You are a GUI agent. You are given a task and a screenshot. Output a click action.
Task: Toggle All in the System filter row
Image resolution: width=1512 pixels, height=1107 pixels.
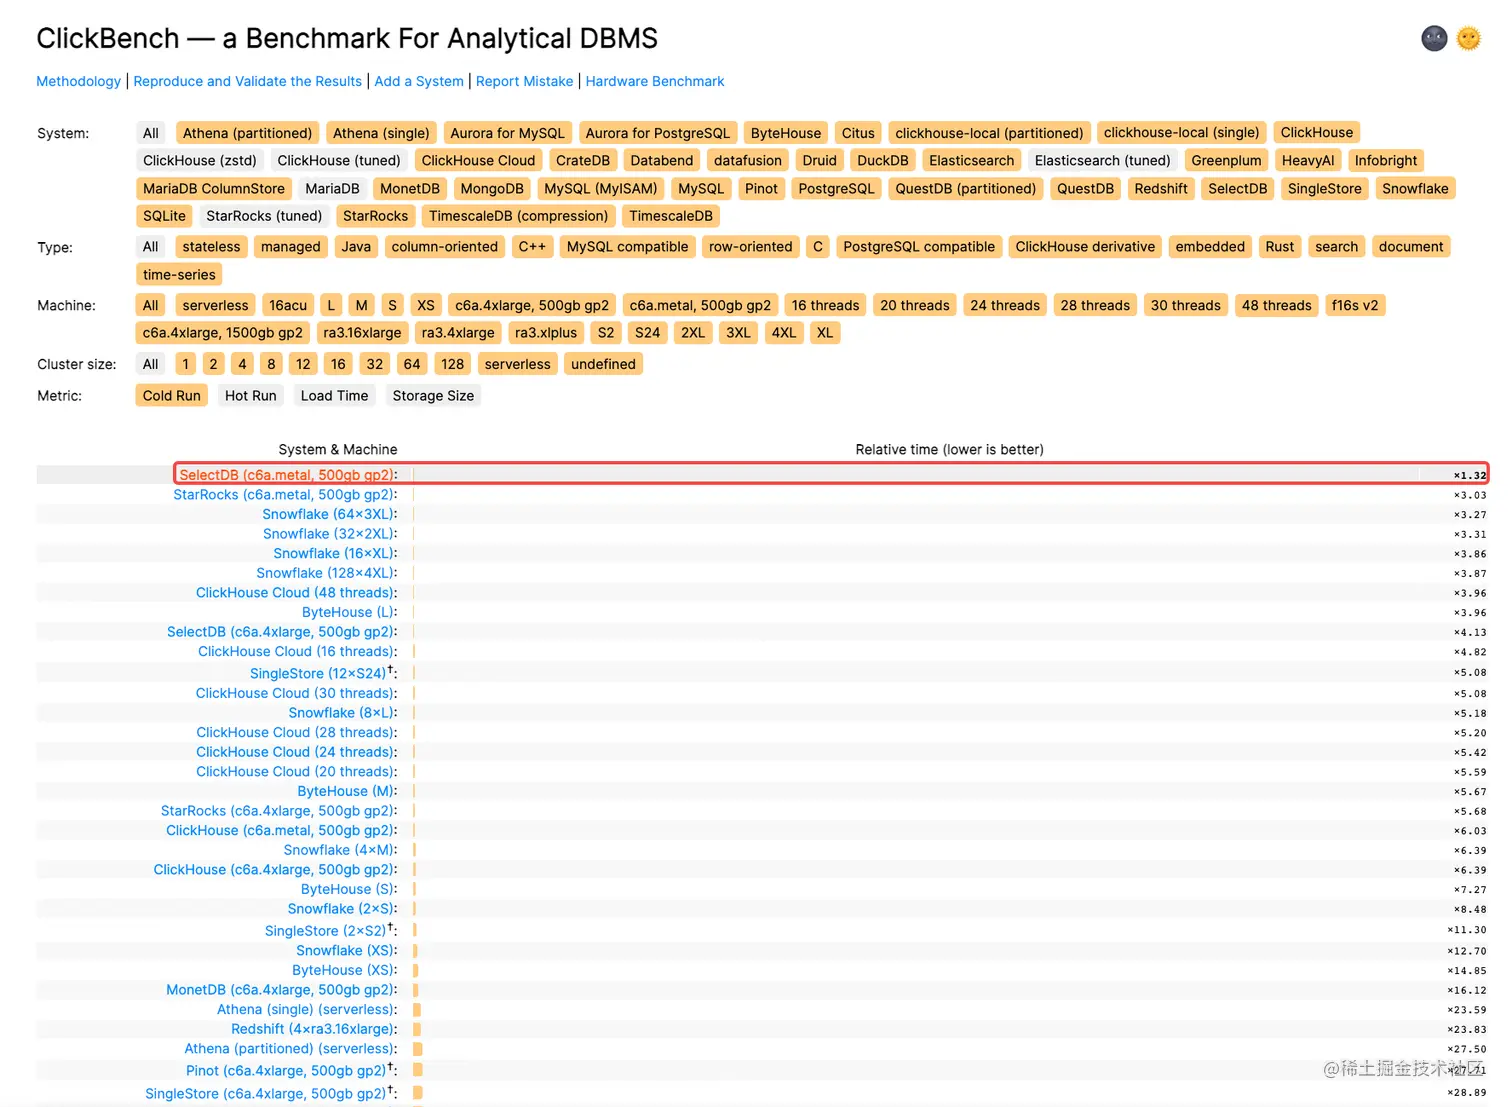tap(151, 133)
